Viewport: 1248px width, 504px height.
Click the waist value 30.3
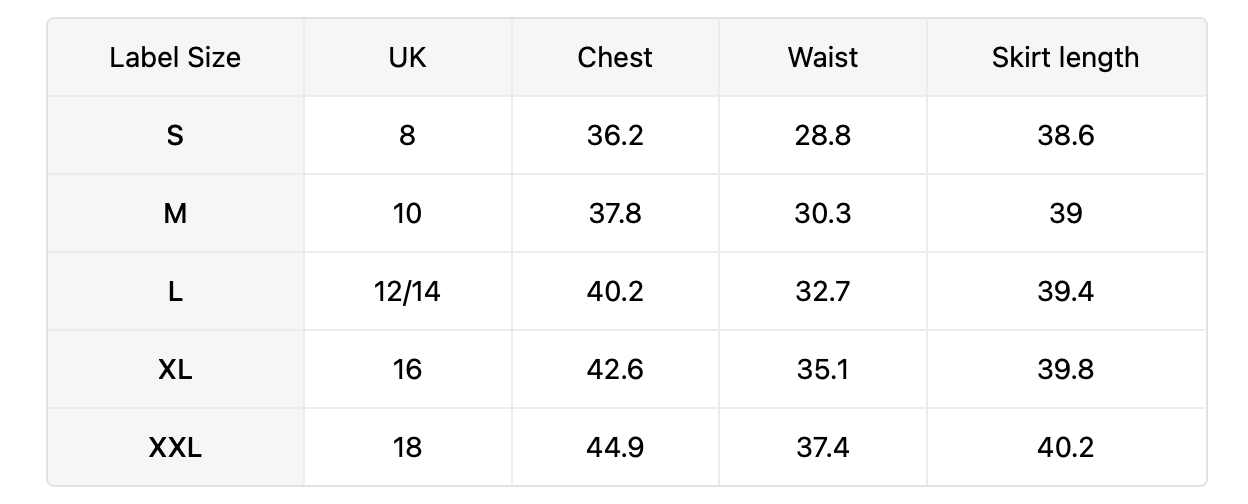coord(823,213)
